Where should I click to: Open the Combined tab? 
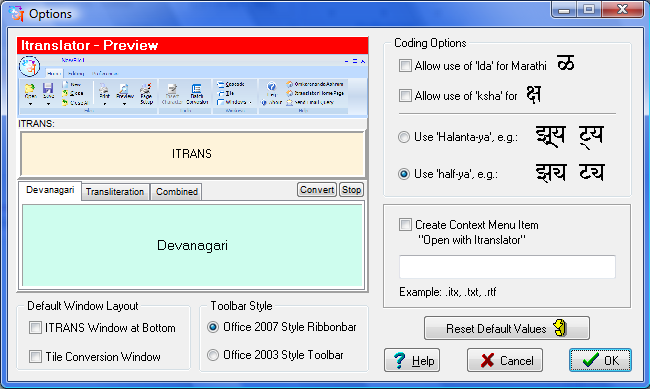(x=177, y=192)
